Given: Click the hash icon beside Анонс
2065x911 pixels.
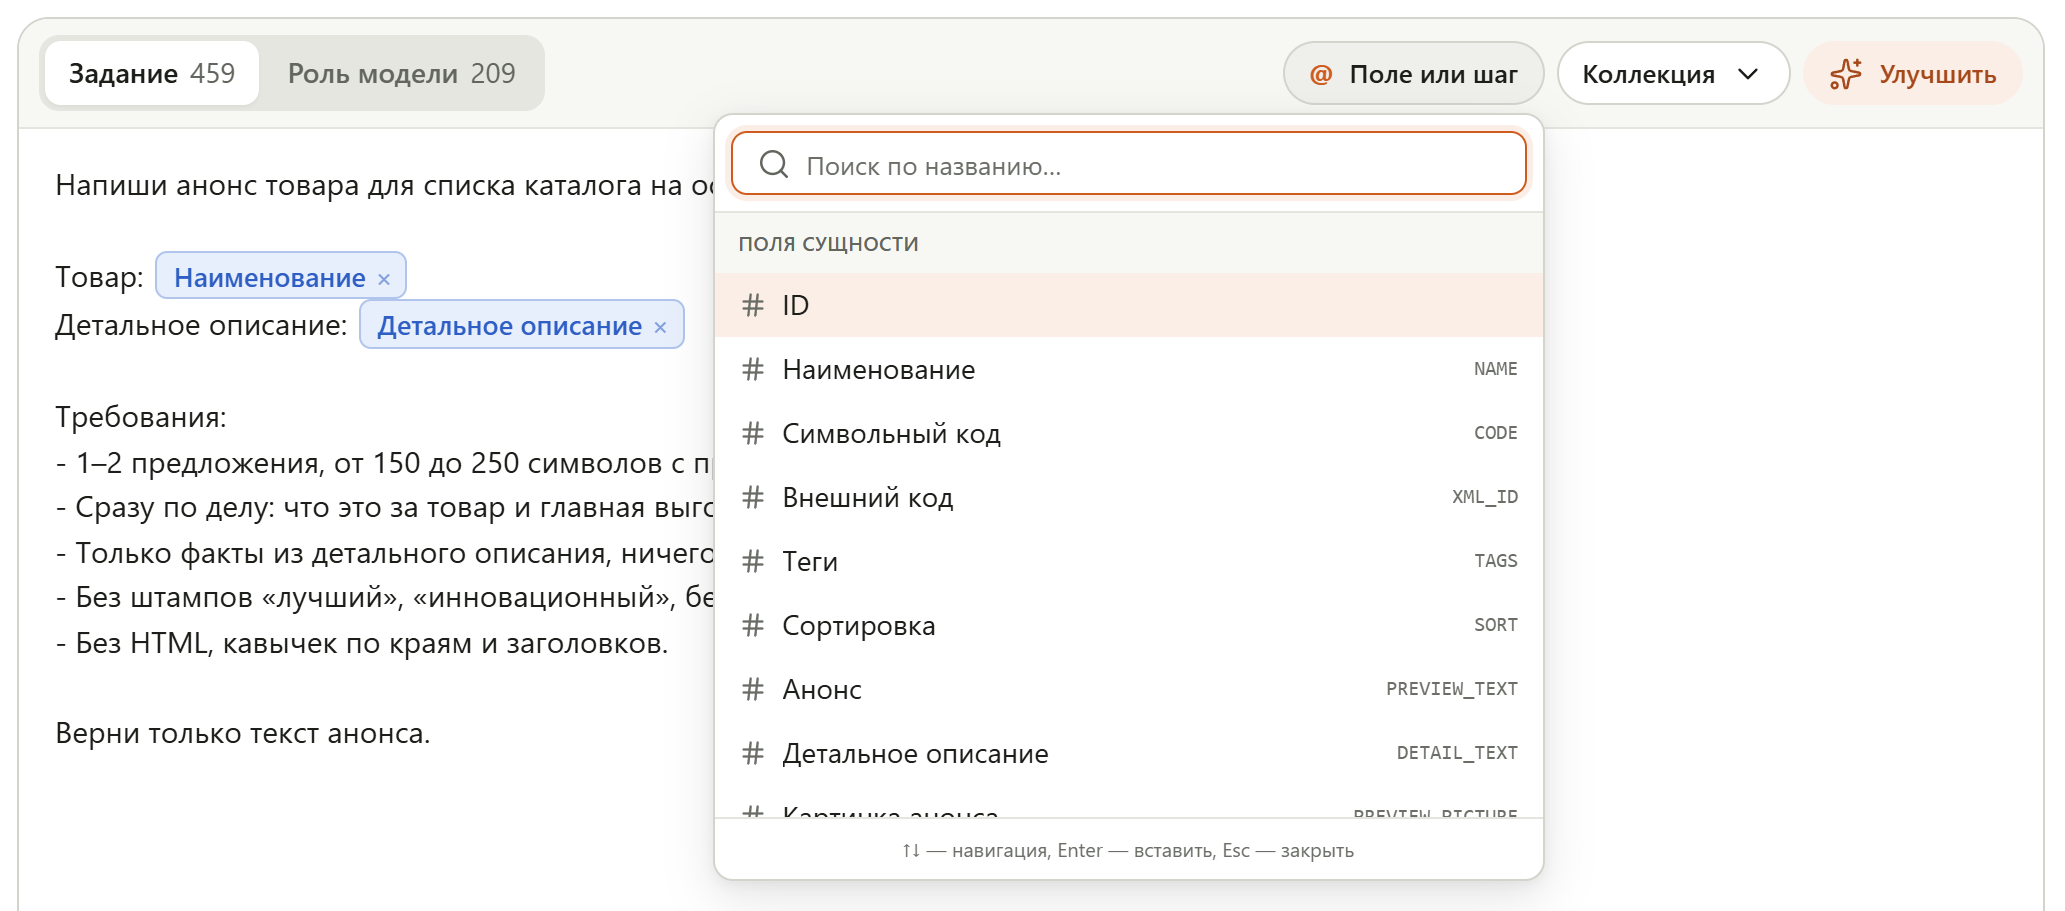Looking at the screenshot, I should pyautogui.click(x=753, y=689).
